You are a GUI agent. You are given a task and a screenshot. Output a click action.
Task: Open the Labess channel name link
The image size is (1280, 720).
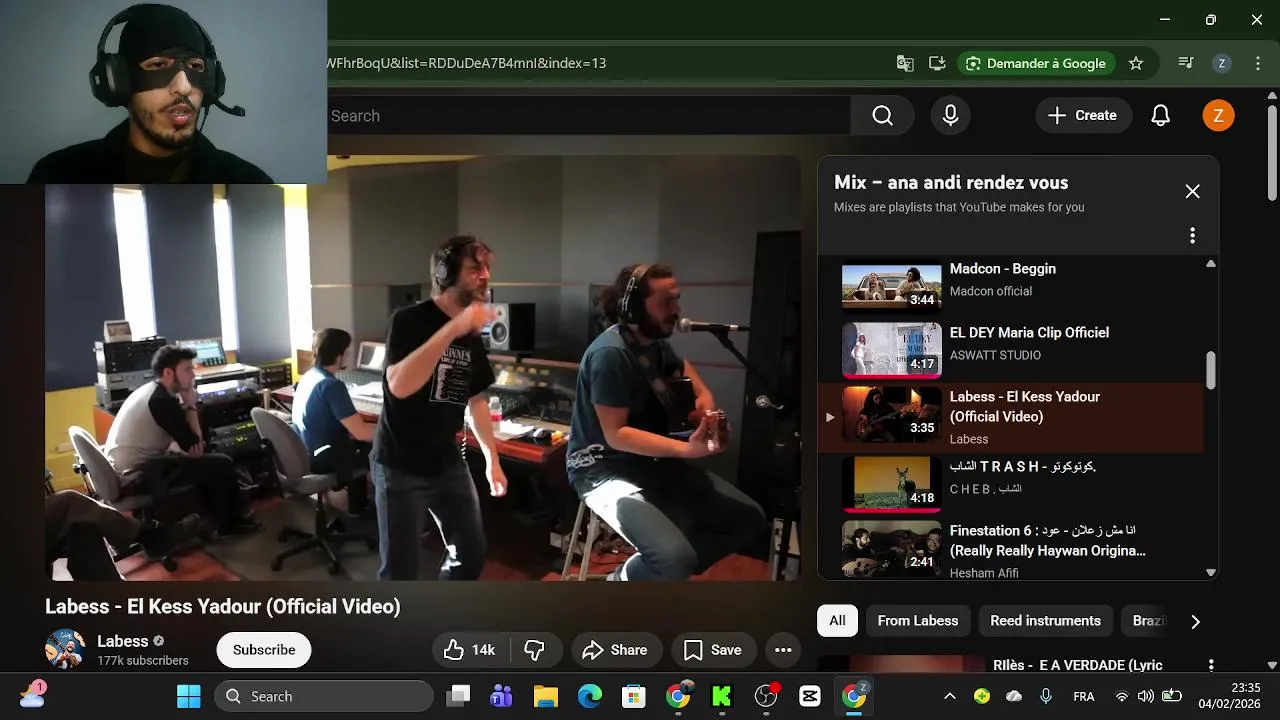pos(122,641)
